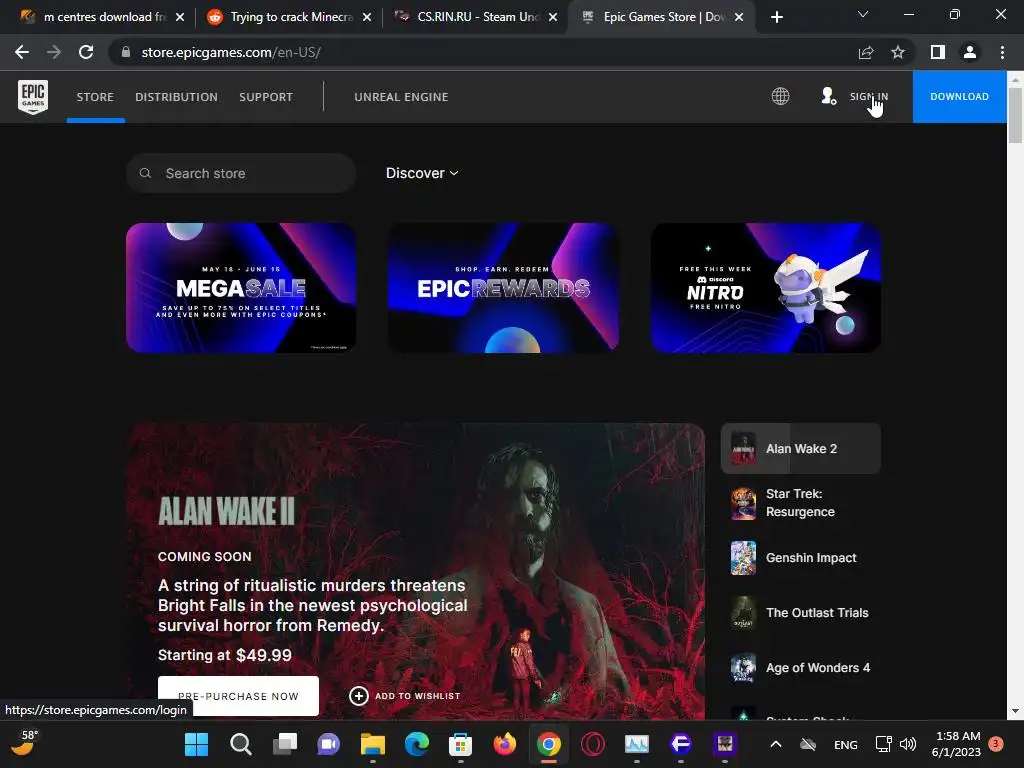This screenshot has width=1024, height=768.
Task: Open the browser side panel icon
Action: (938, 52)
